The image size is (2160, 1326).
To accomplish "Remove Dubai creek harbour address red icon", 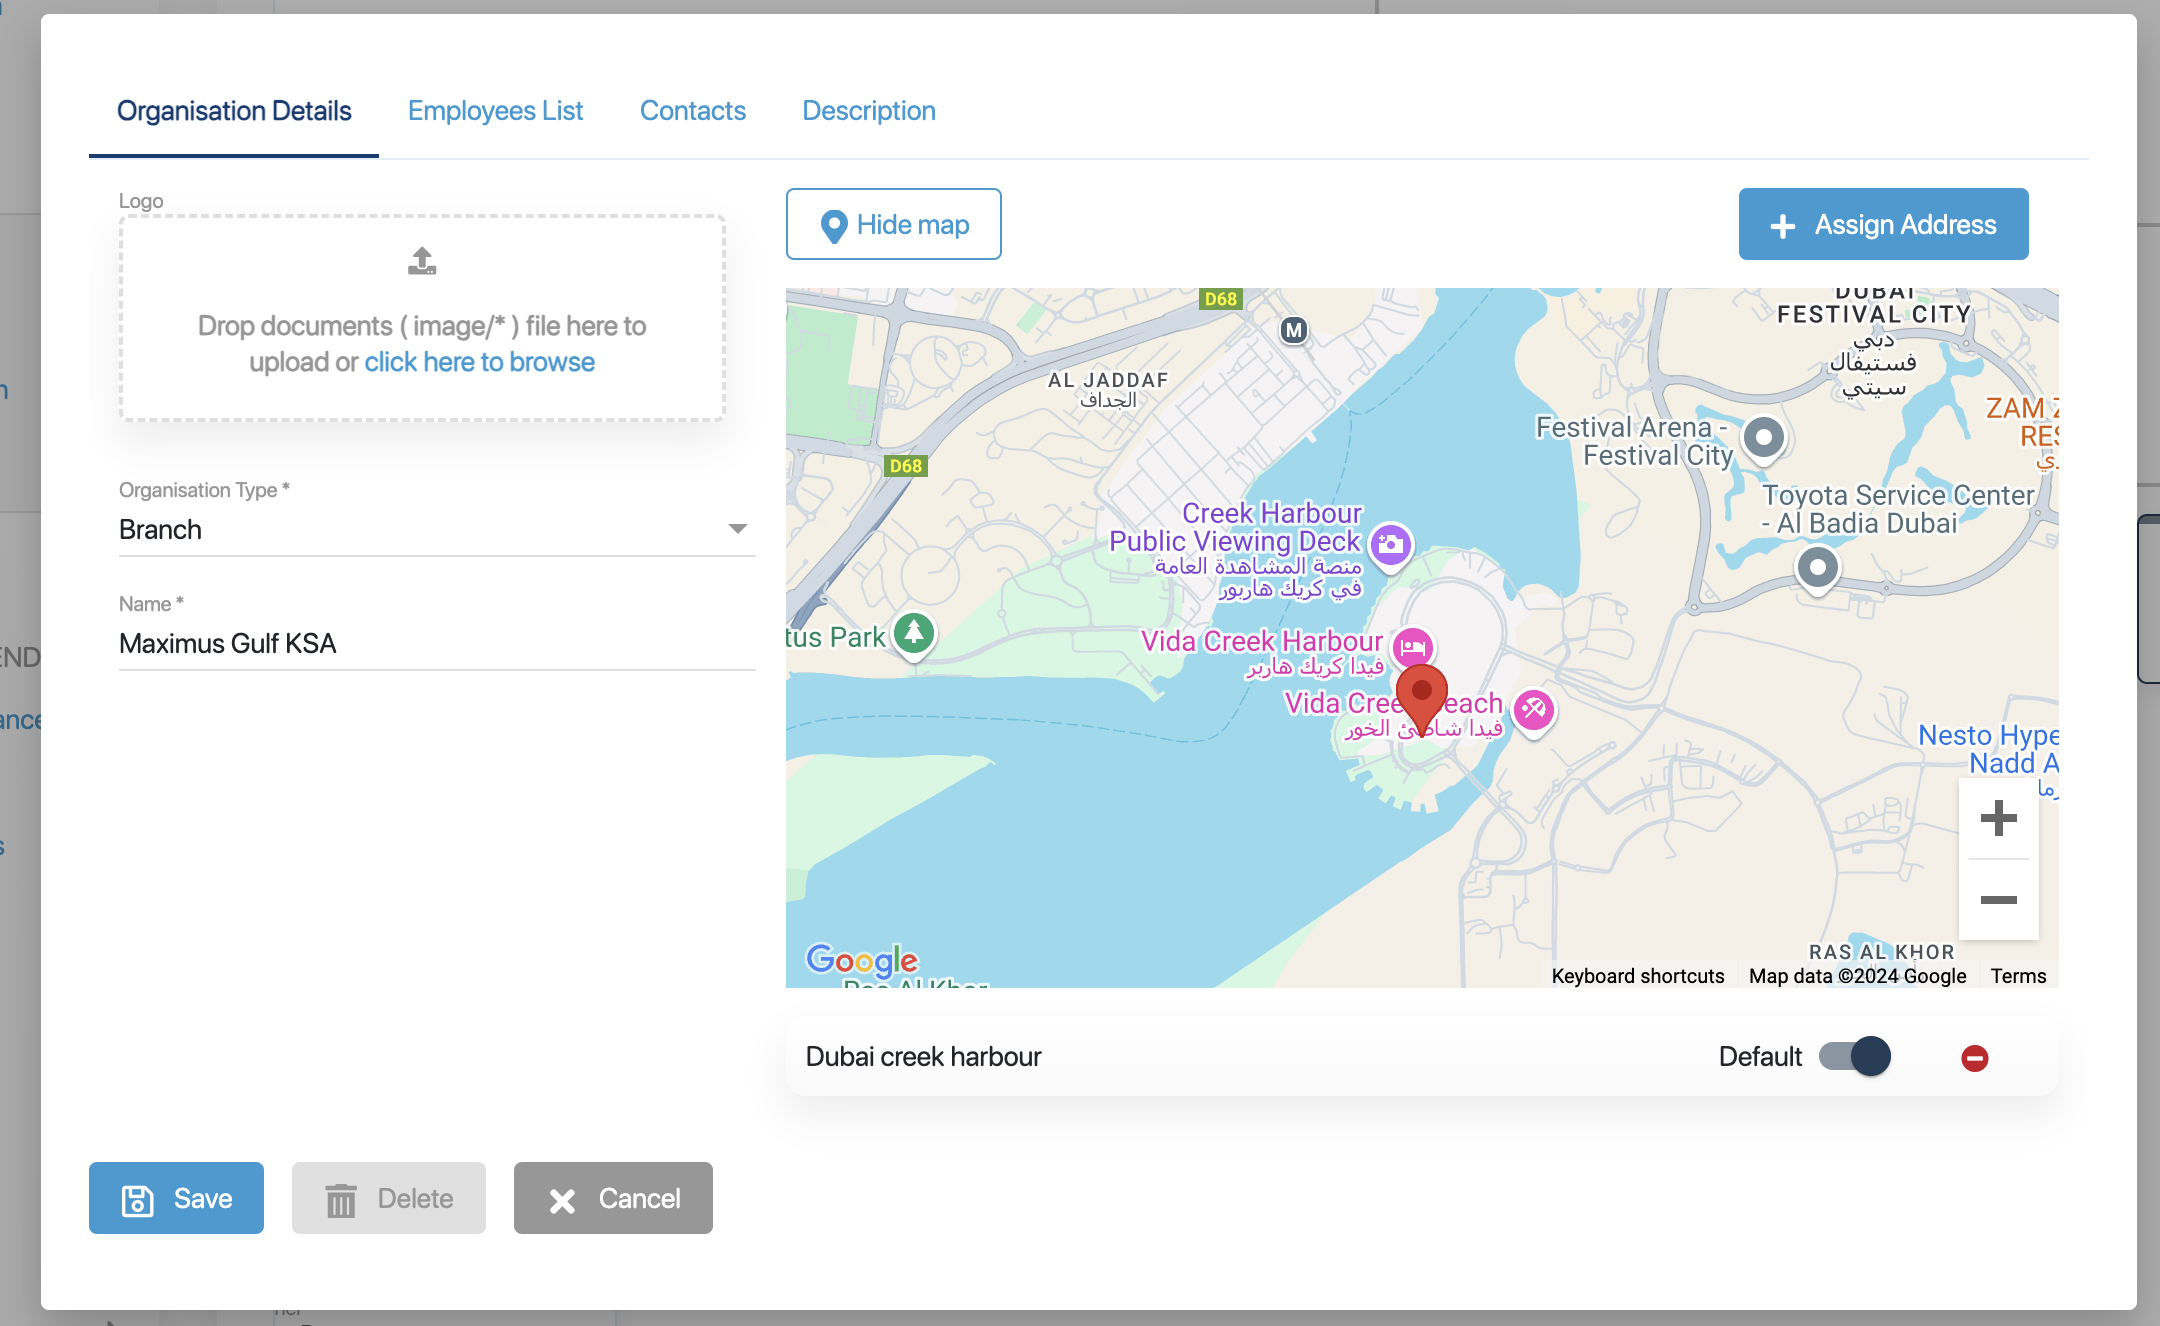I will click(x=1975, y=1058).
